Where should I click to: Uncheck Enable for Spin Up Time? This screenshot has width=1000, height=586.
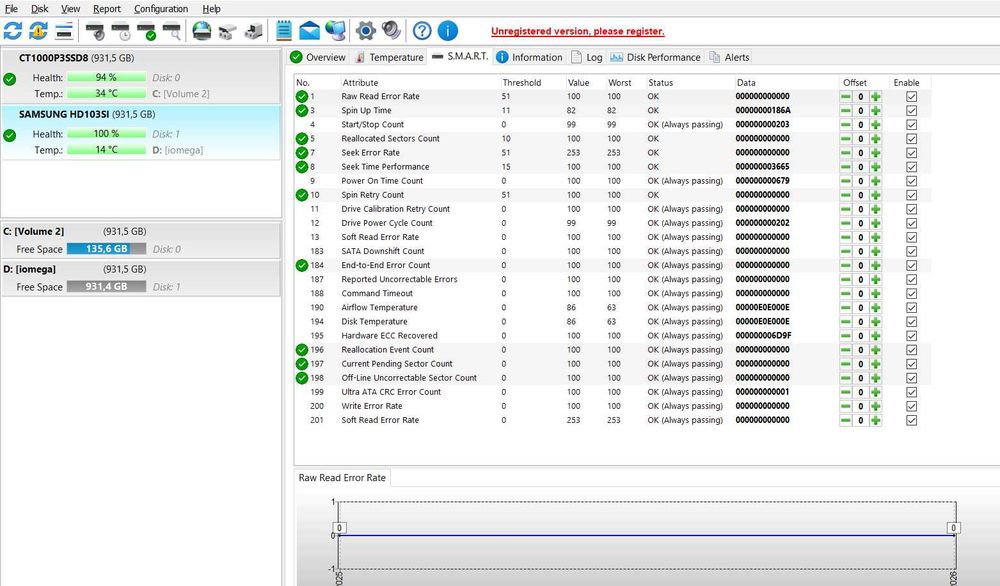911,110
